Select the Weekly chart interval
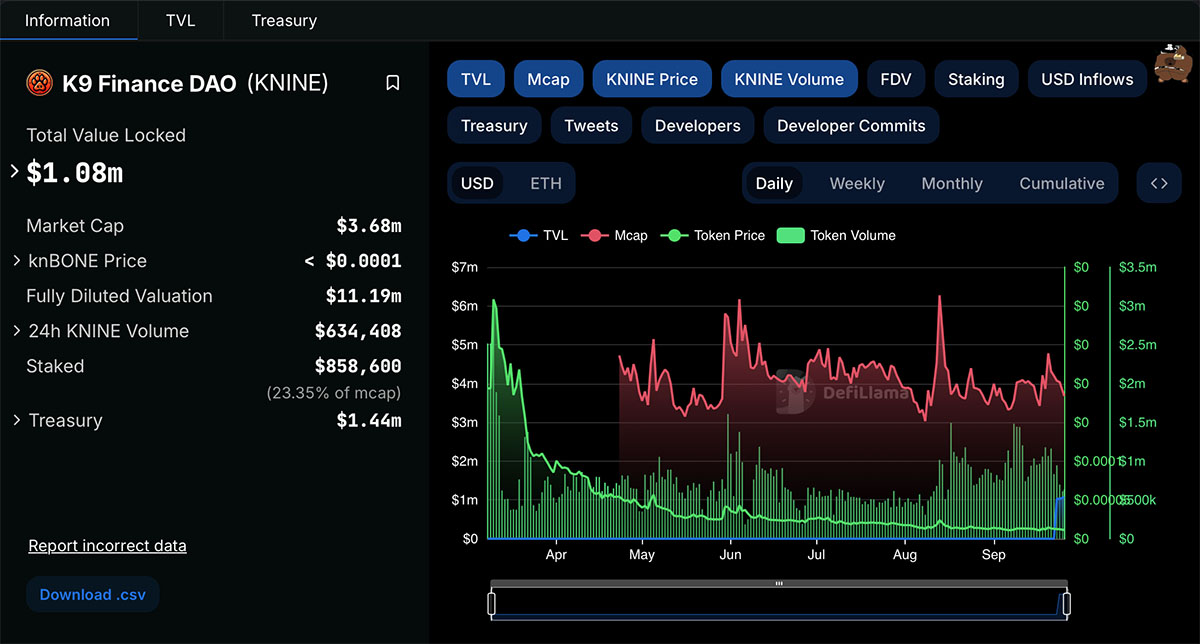This screenshot has width=1200, height=644. point(857,183)
